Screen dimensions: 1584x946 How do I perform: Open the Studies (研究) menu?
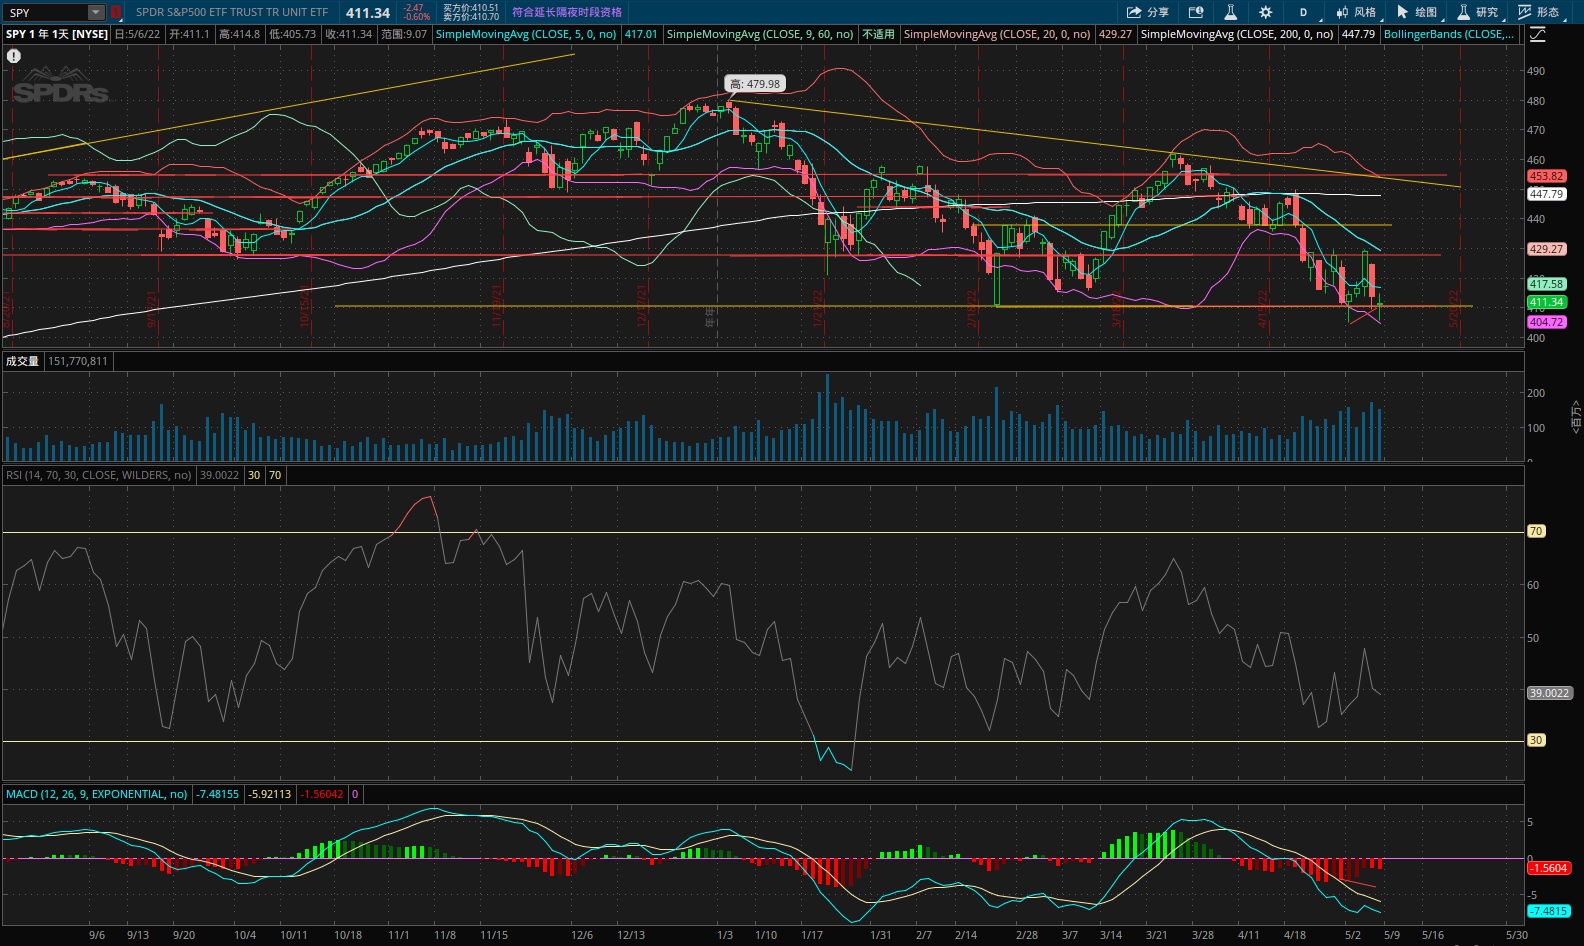(1479, 12)
